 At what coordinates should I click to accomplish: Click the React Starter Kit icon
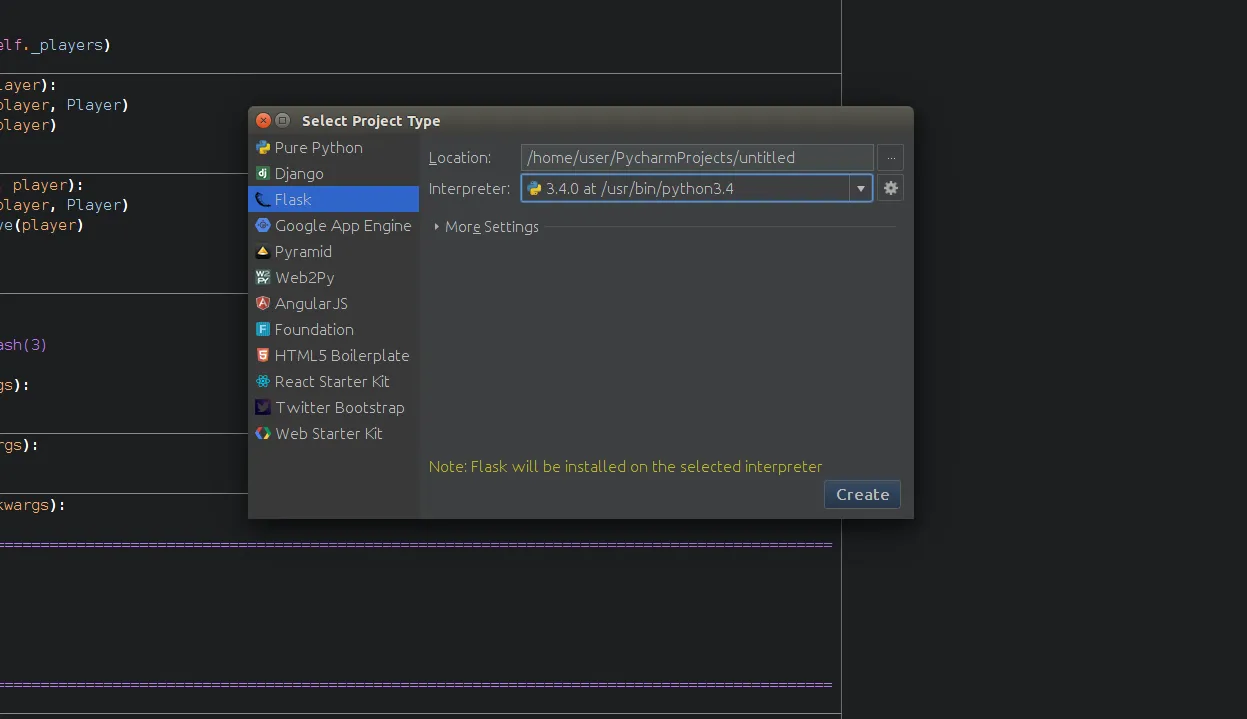pyautogui.click(x=263, y=381)
